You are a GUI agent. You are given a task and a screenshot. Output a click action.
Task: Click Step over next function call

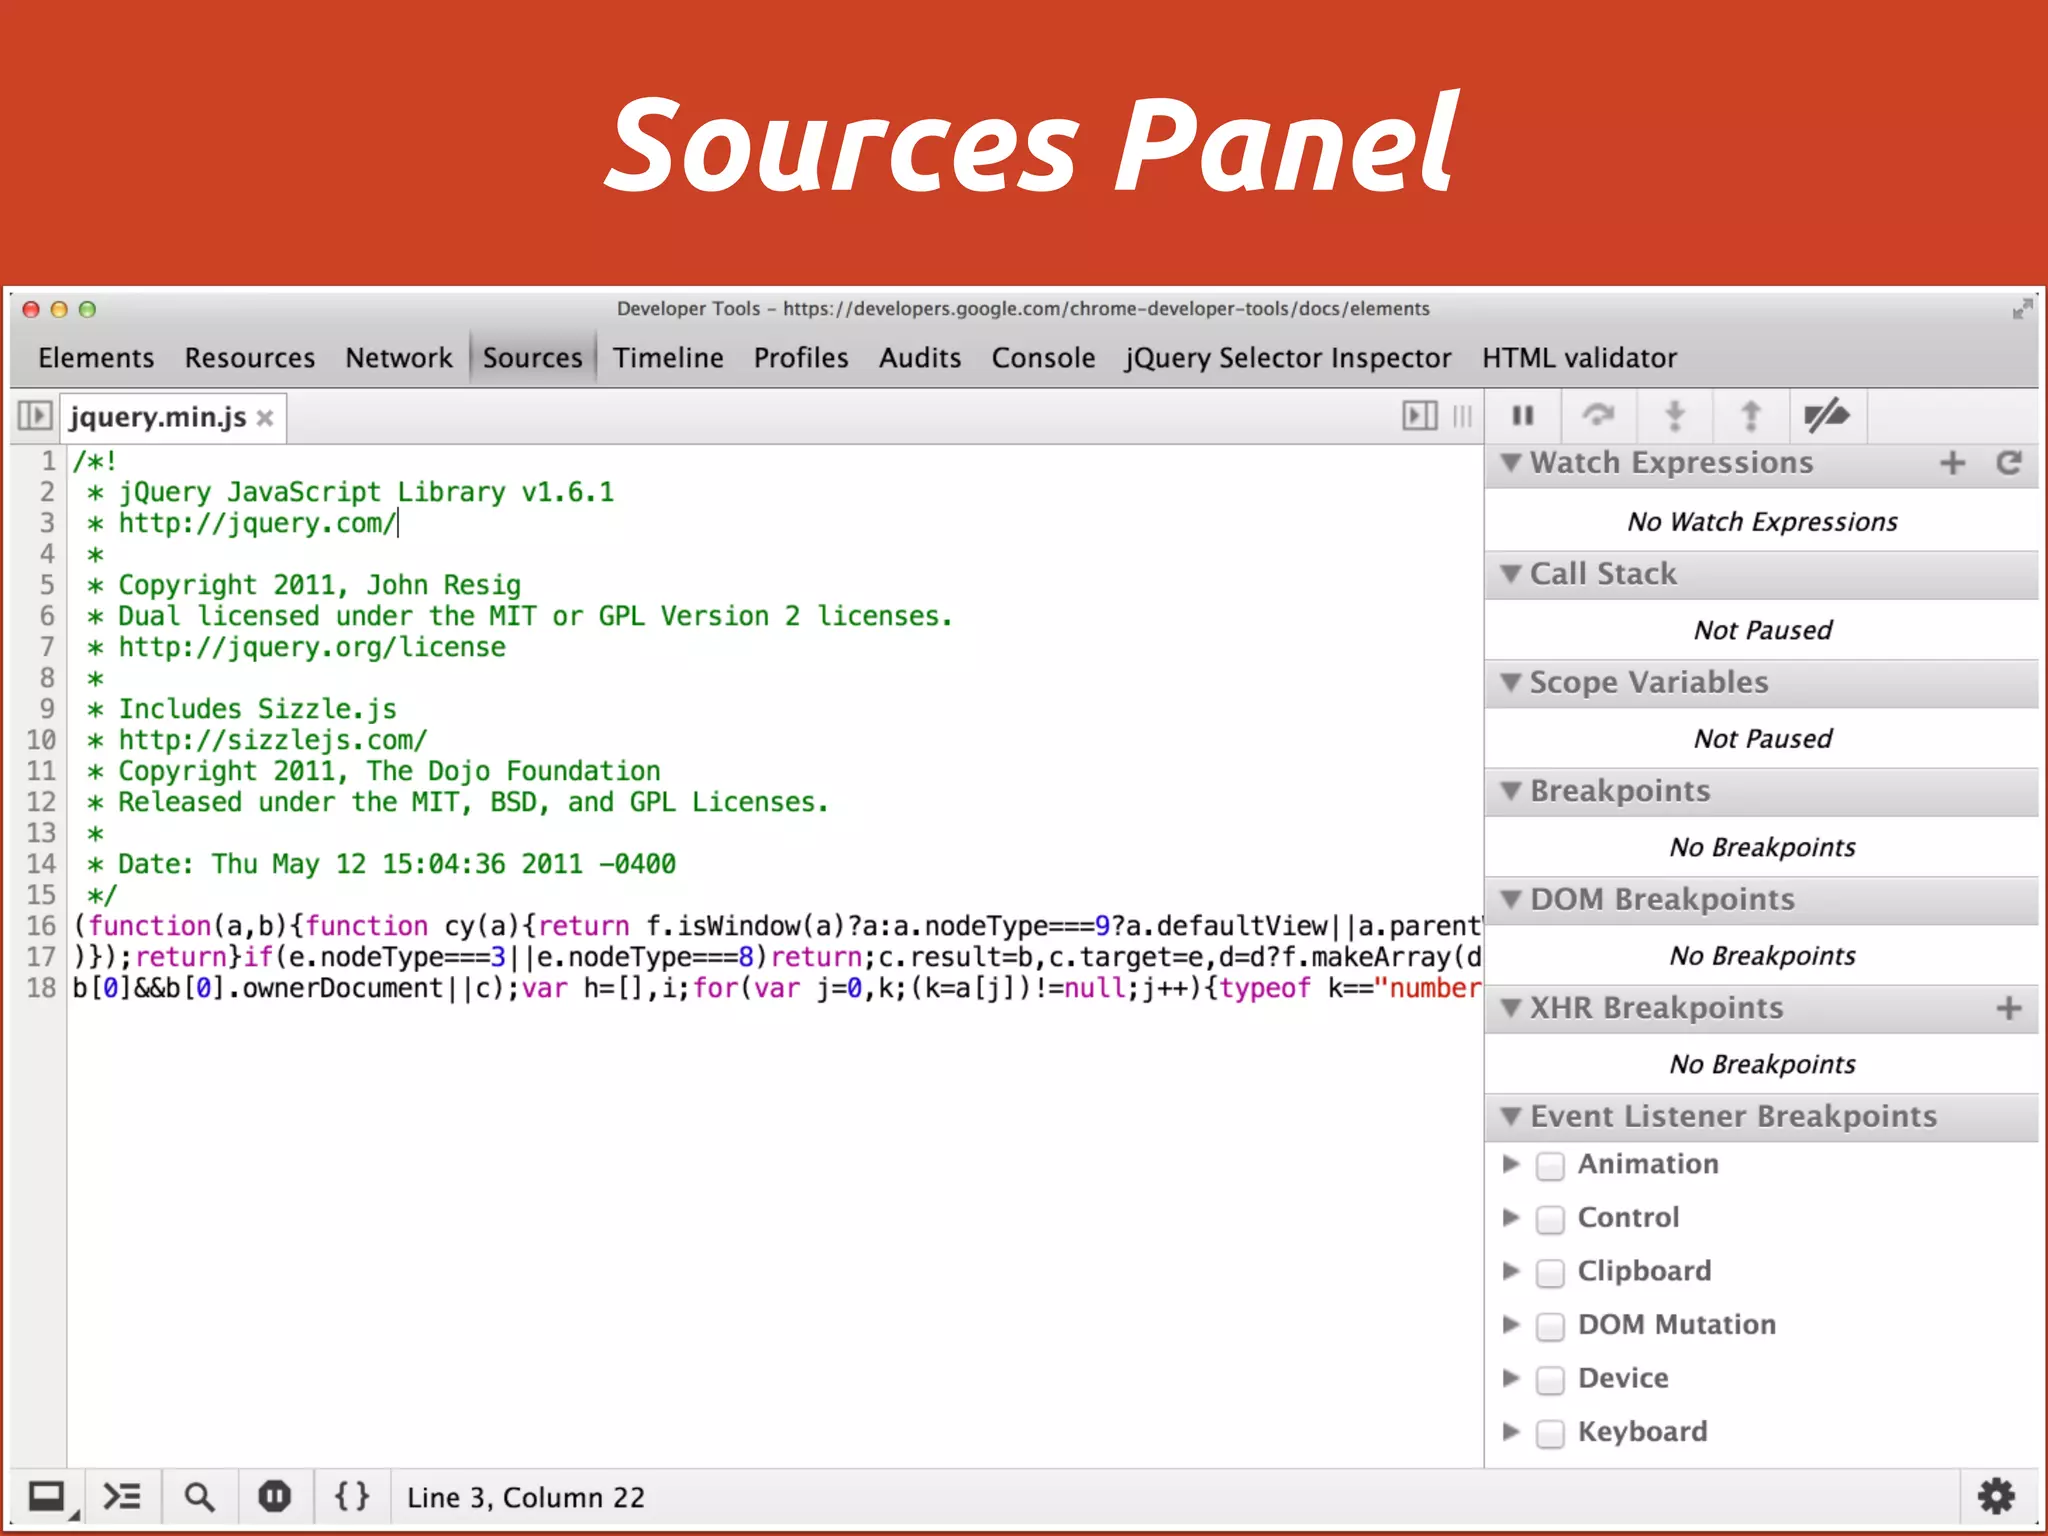1599,415
